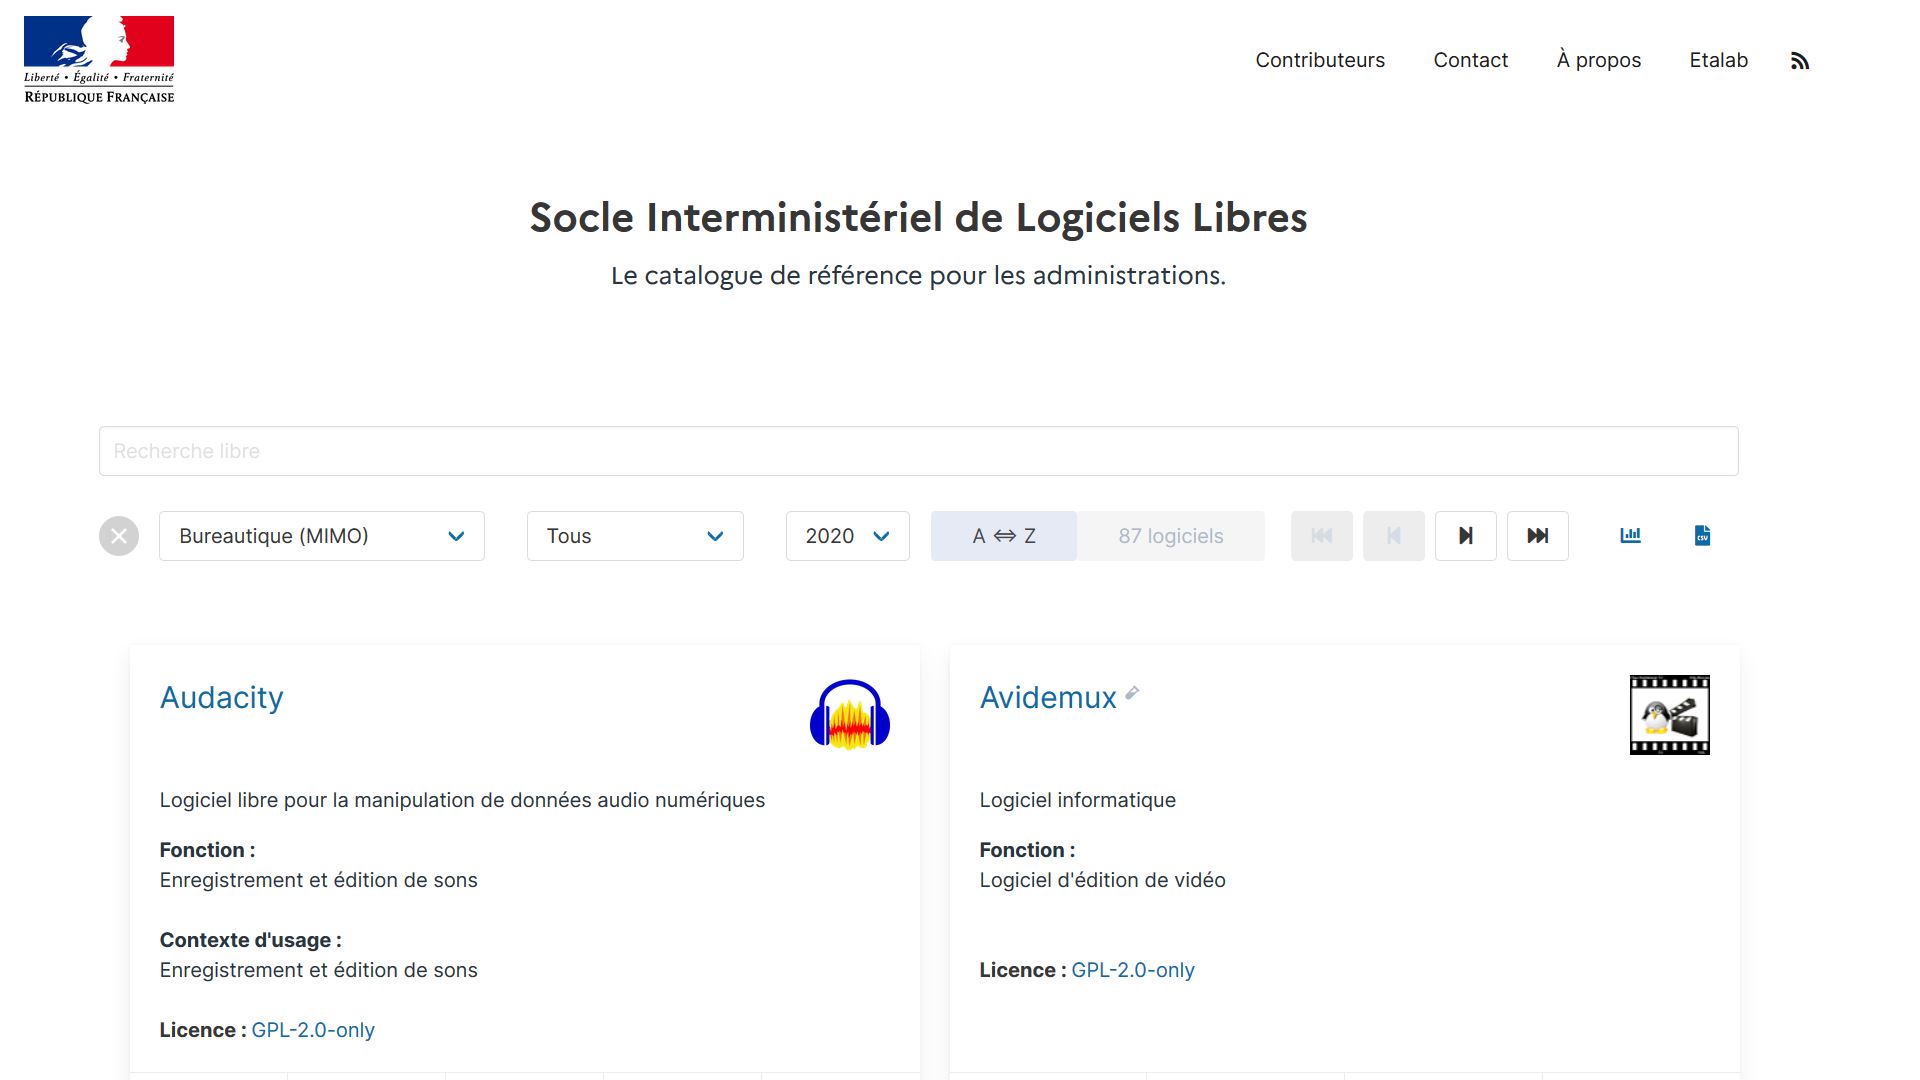The image size is (1920, 1080).
Task: Open GPL-2.0-only licence link in Audacity card
Action: point(313,1030)
